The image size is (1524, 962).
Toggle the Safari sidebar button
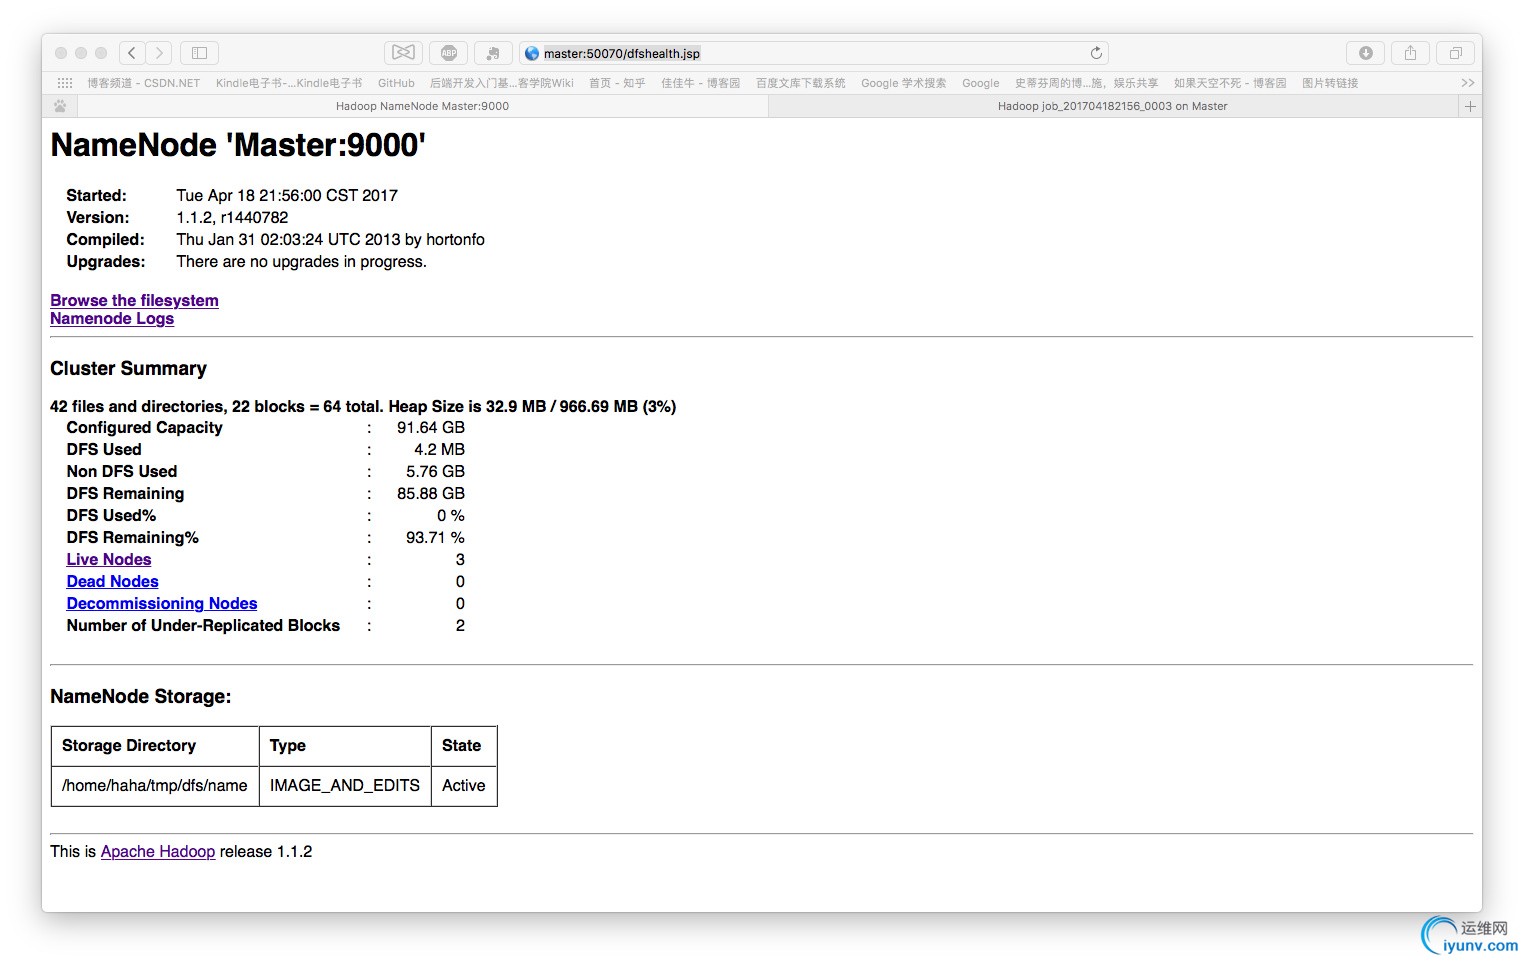coord(199,53)
